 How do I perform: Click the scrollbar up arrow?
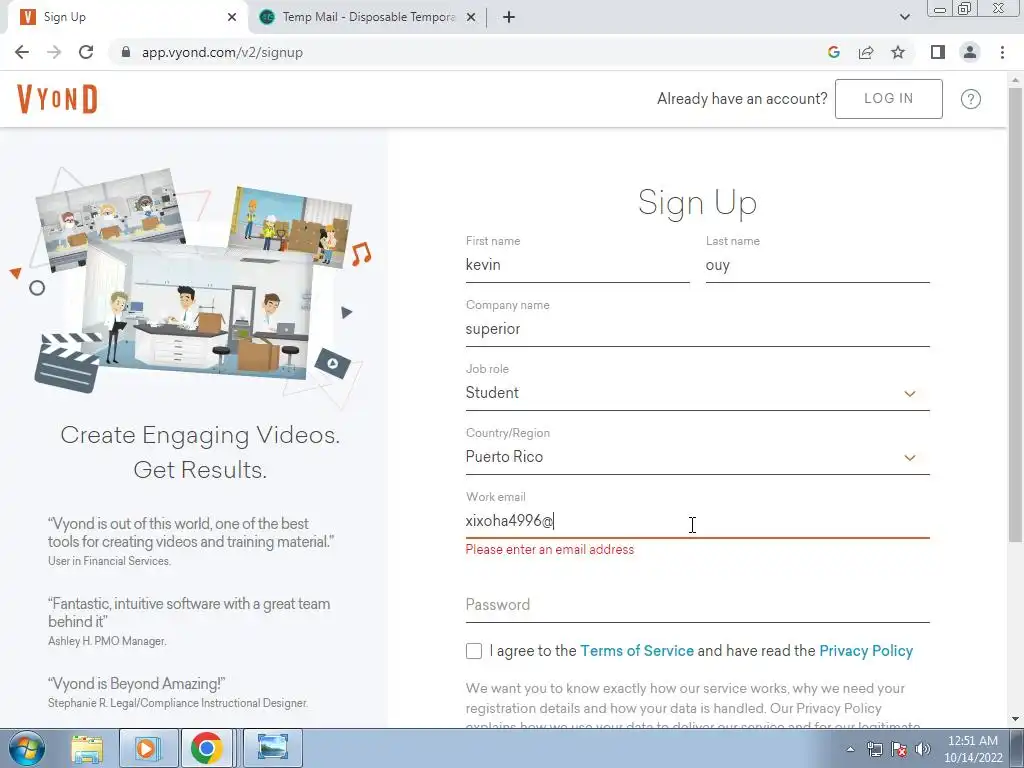click(x=1016, y=79)
